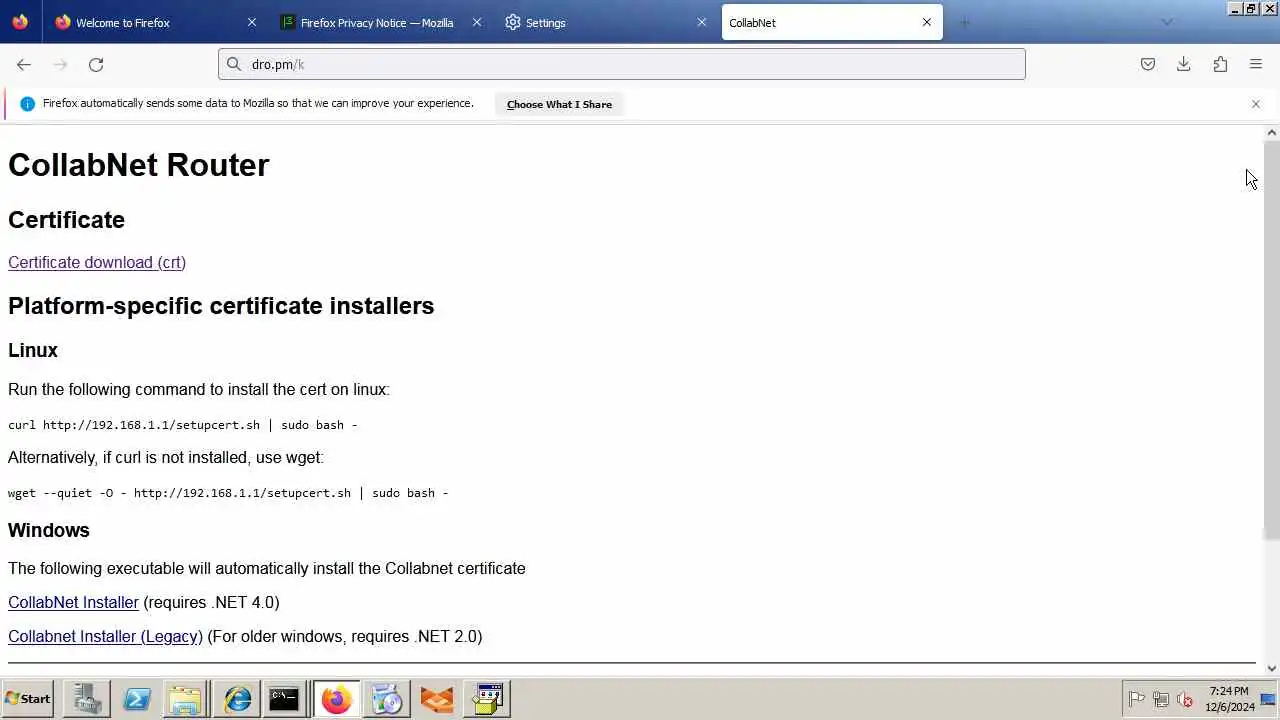The image size is (1280, 720).
Task: Switch to the Settings tab
Action: click(x=606, y=22)
